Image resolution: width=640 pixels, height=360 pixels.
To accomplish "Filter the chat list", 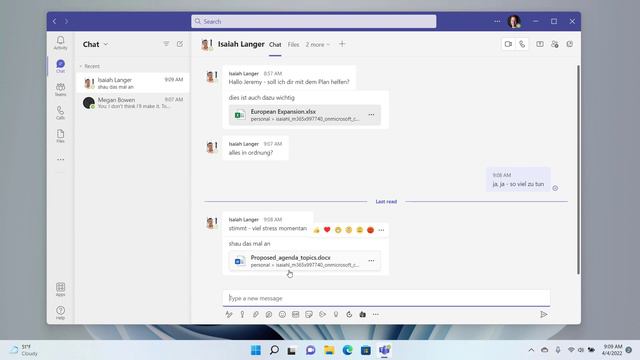I will tap(166, 44).
